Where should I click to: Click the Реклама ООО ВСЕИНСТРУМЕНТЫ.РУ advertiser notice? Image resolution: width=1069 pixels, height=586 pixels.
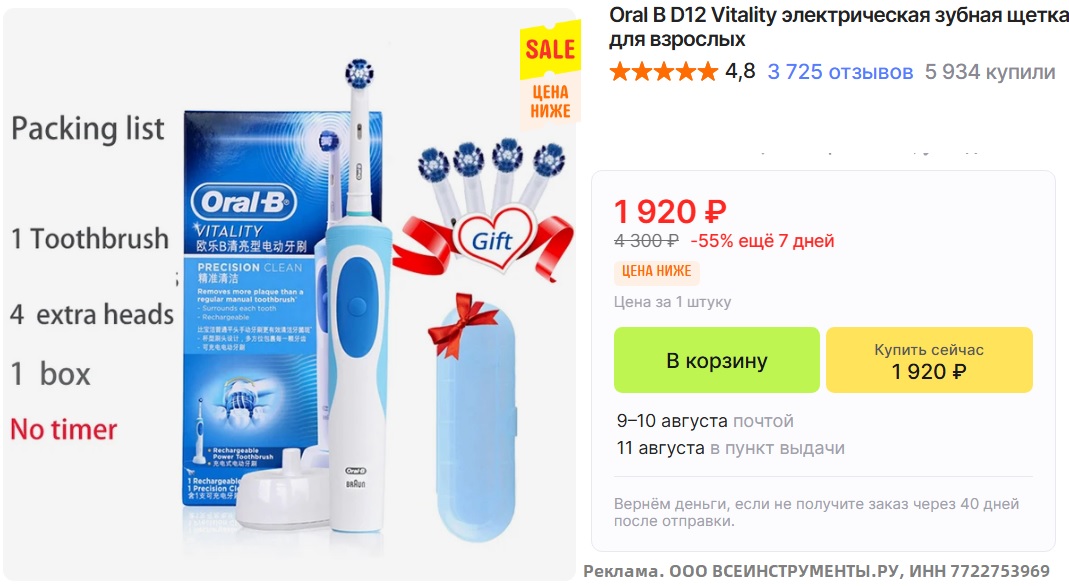tap(816, 571)
